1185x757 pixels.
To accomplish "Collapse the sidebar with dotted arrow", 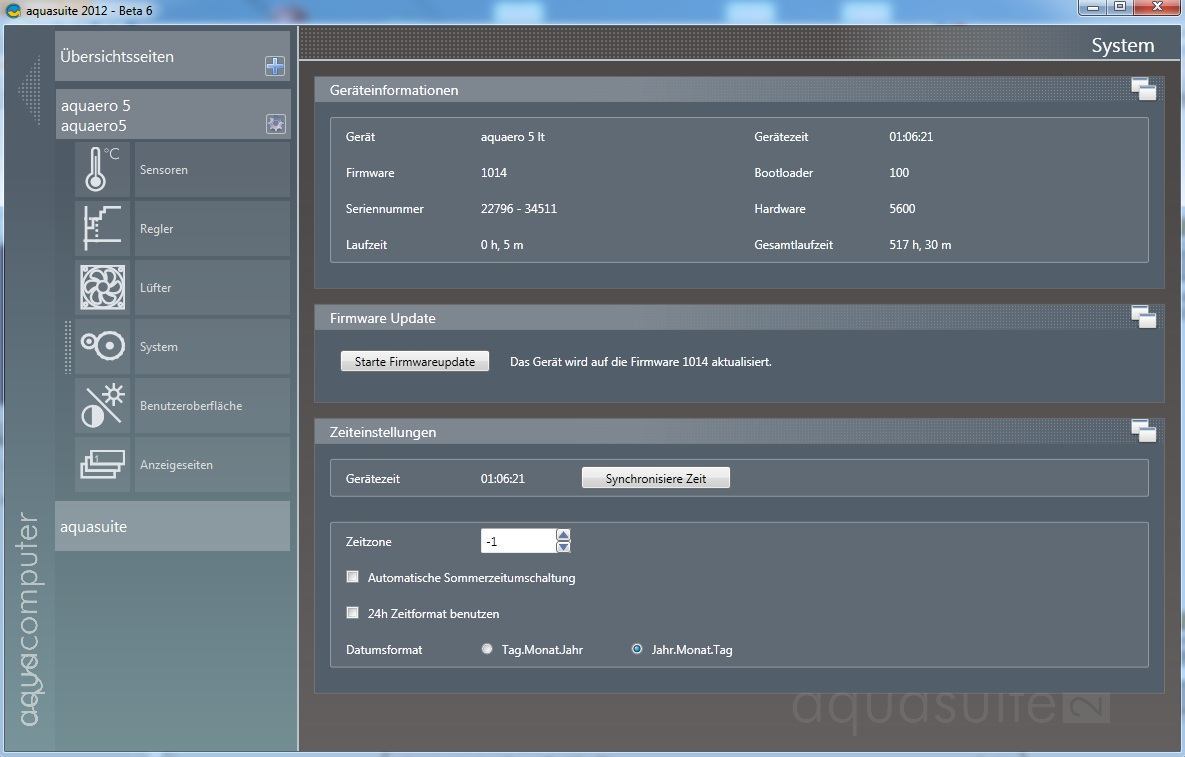I will pyautogui.click(x=29, y=91).
